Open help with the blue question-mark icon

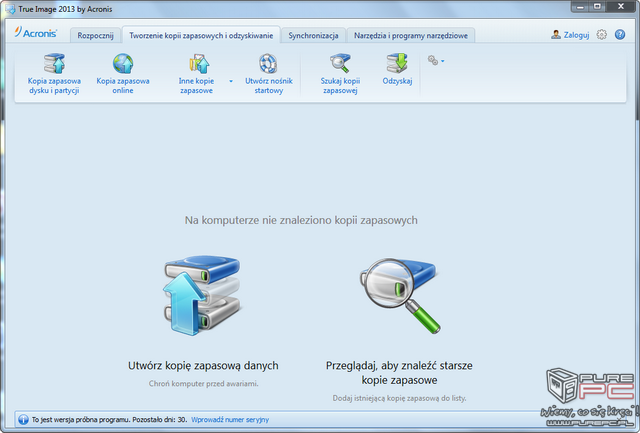(x=620, y=35)
